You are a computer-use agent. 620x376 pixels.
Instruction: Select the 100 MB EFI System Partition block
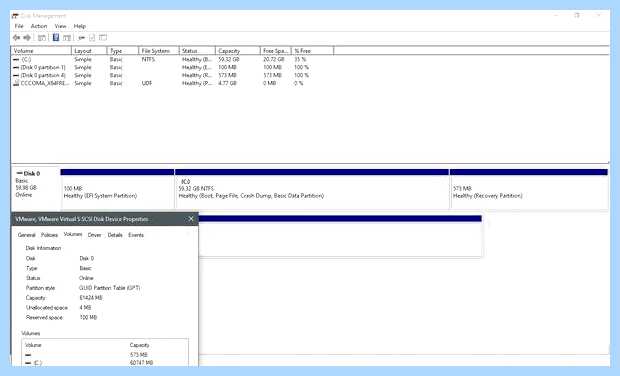(117, 189)
